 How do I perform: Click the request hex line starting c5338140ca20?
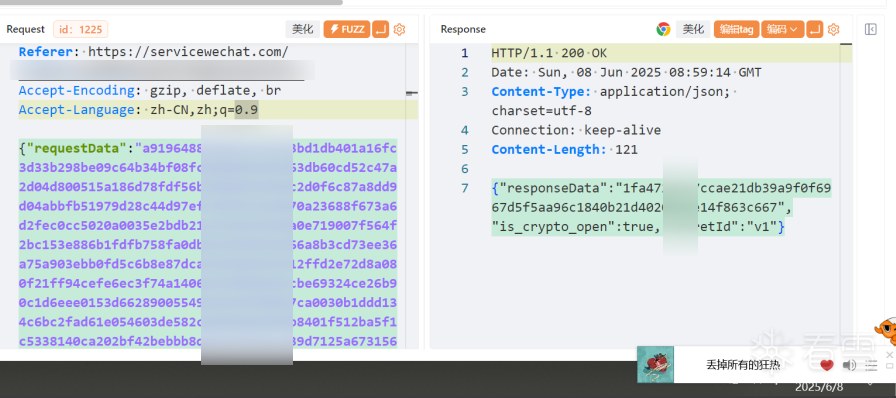208,341
